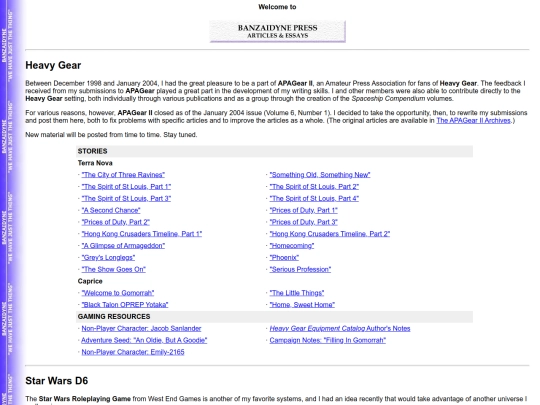Open Campaign Notes "Filling In Gomorrah"

pyautogui.click(x=328, y=340)
